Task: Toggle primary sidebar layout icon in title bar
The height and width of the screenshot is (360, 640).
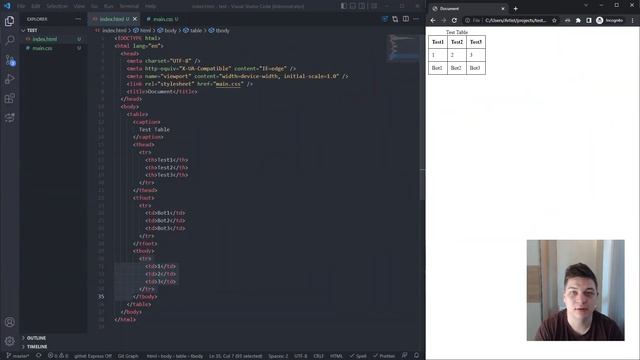Action: point(344,6)
